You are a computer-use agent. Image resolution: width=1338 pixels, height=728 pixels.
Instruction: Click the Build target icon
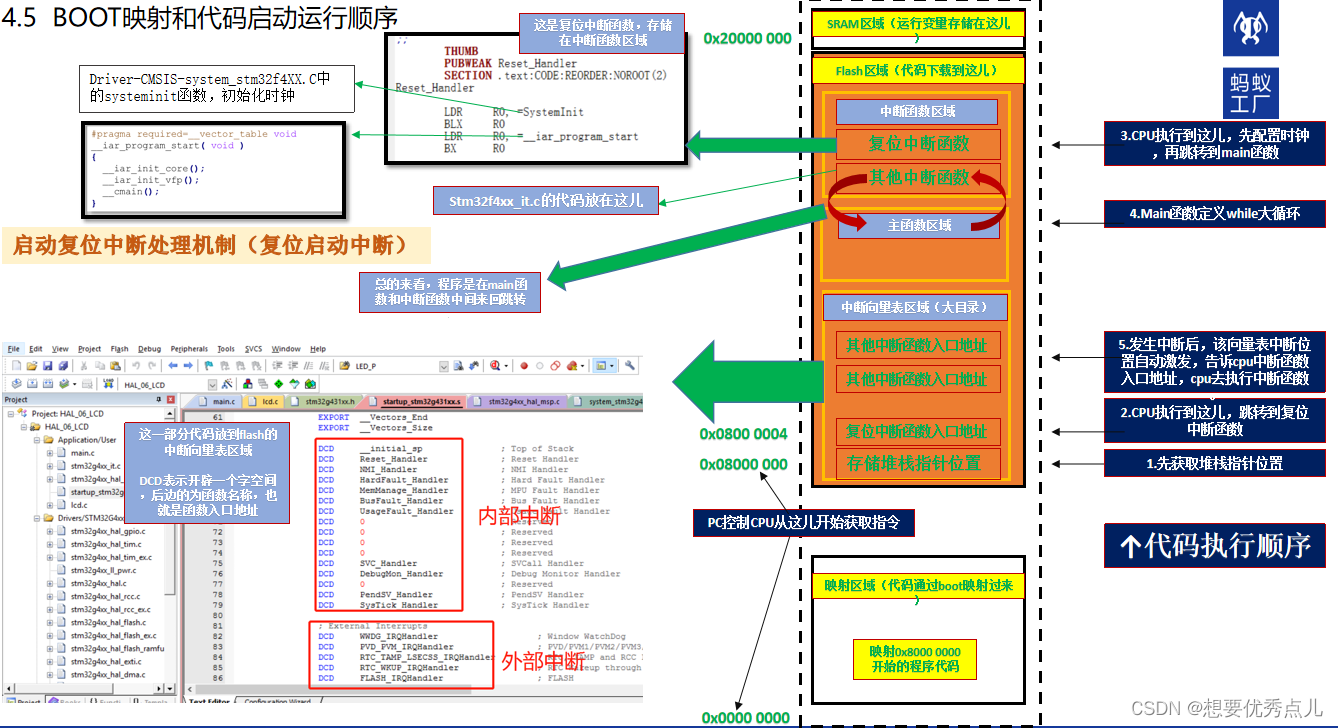32,384
